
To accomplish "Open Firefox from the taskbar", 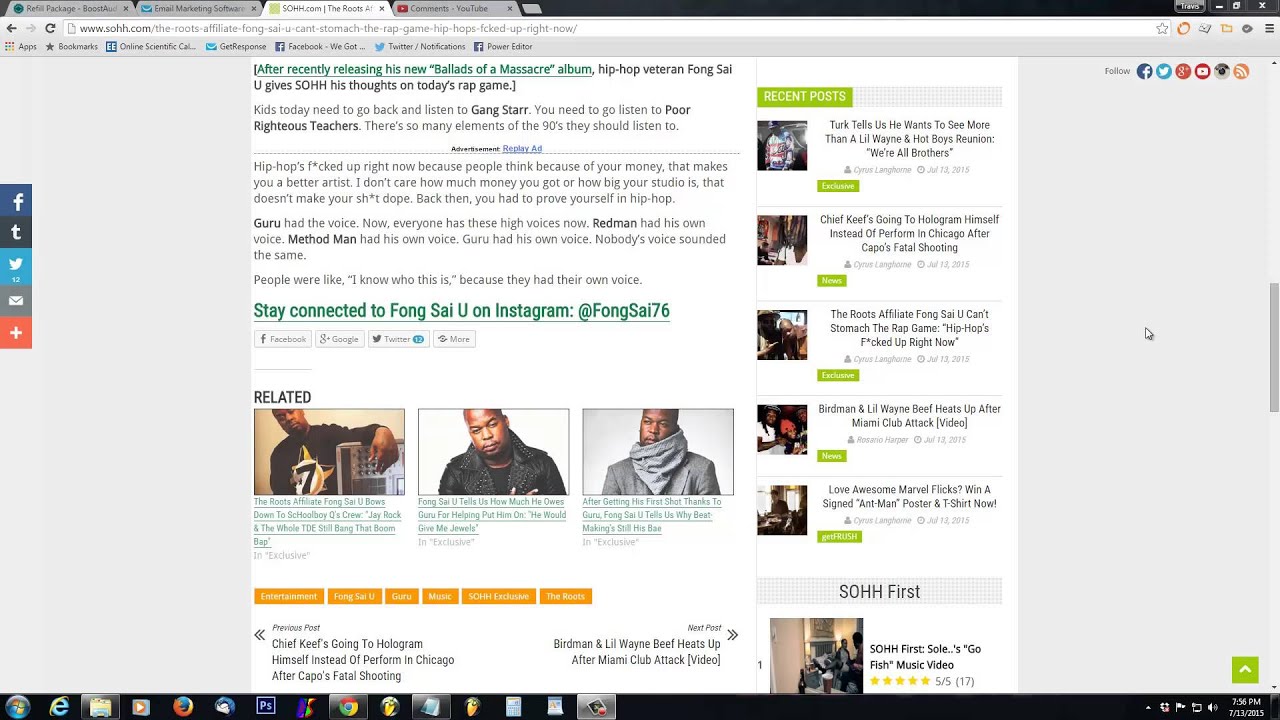I will pos(182,707).
